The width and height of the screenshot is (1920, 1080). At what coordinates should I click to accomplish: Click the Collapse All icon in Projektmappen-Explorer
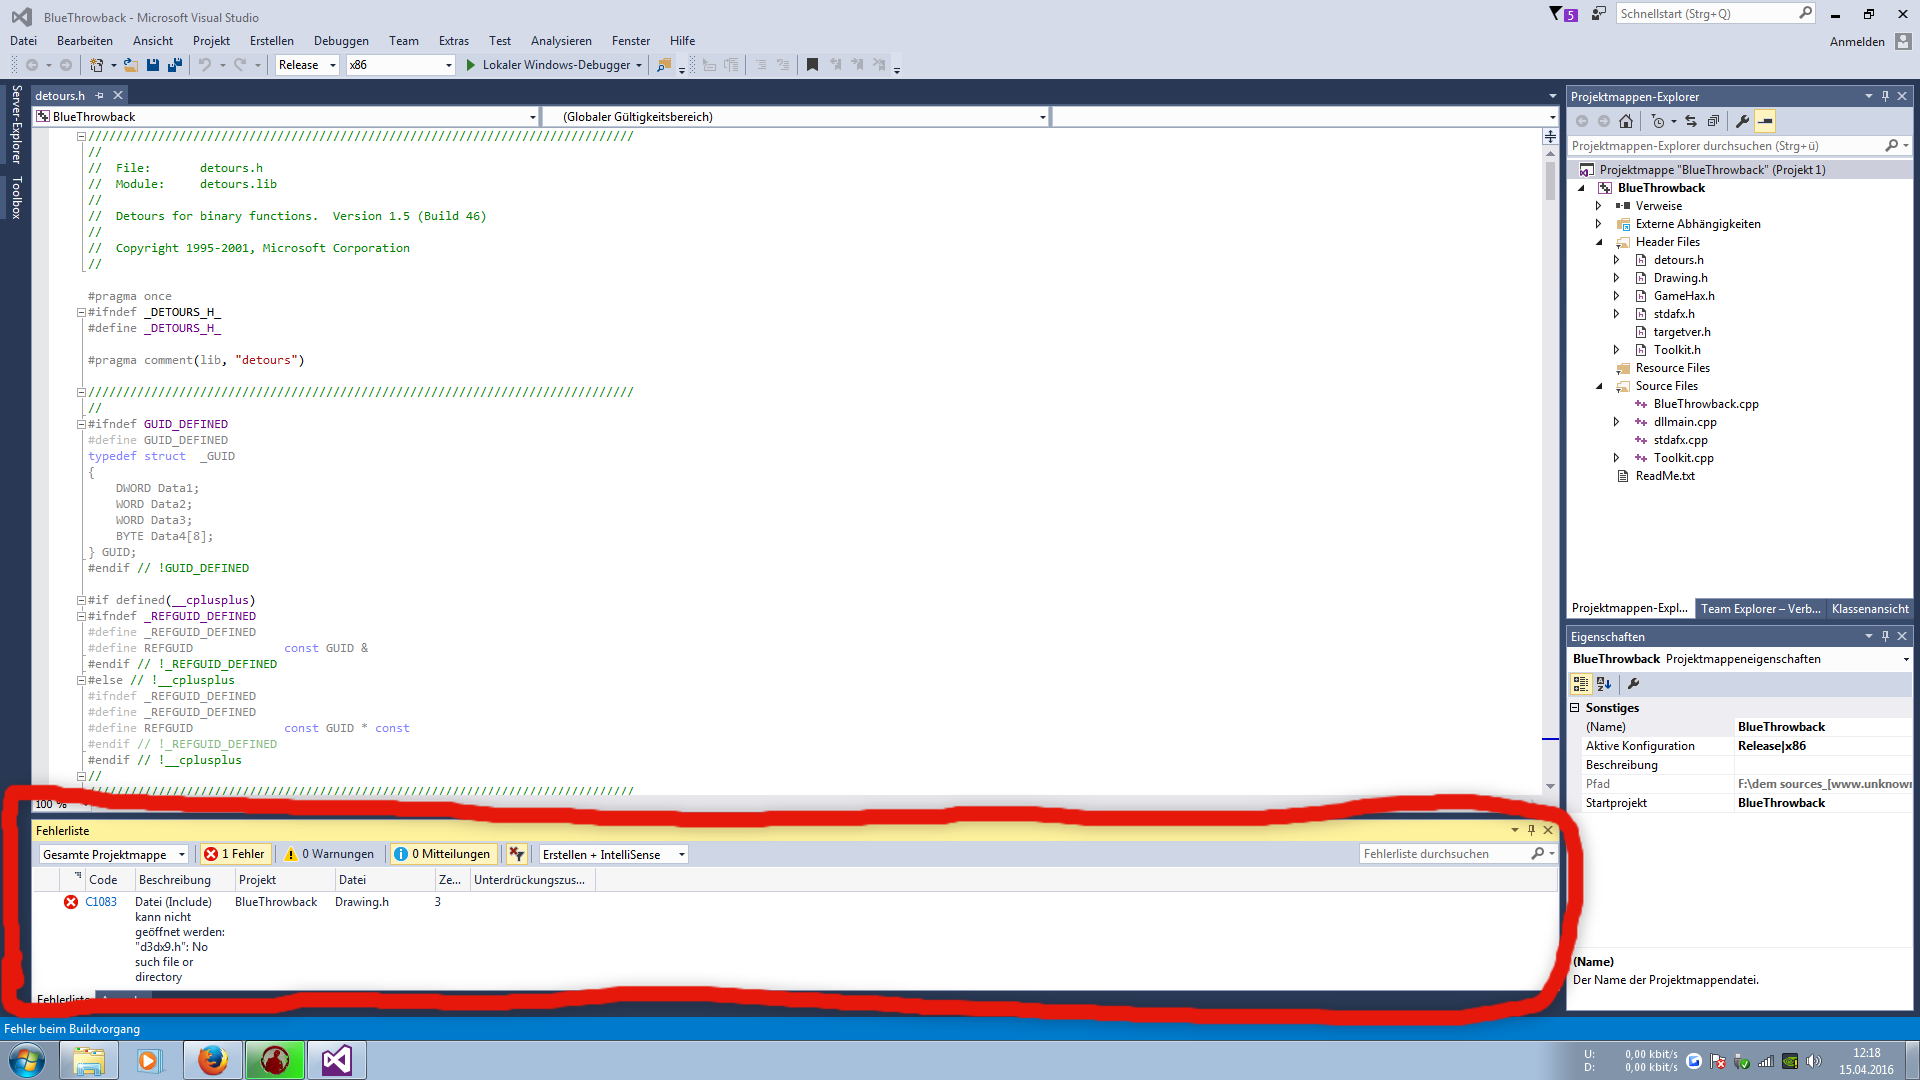(x=1713, y=121)
